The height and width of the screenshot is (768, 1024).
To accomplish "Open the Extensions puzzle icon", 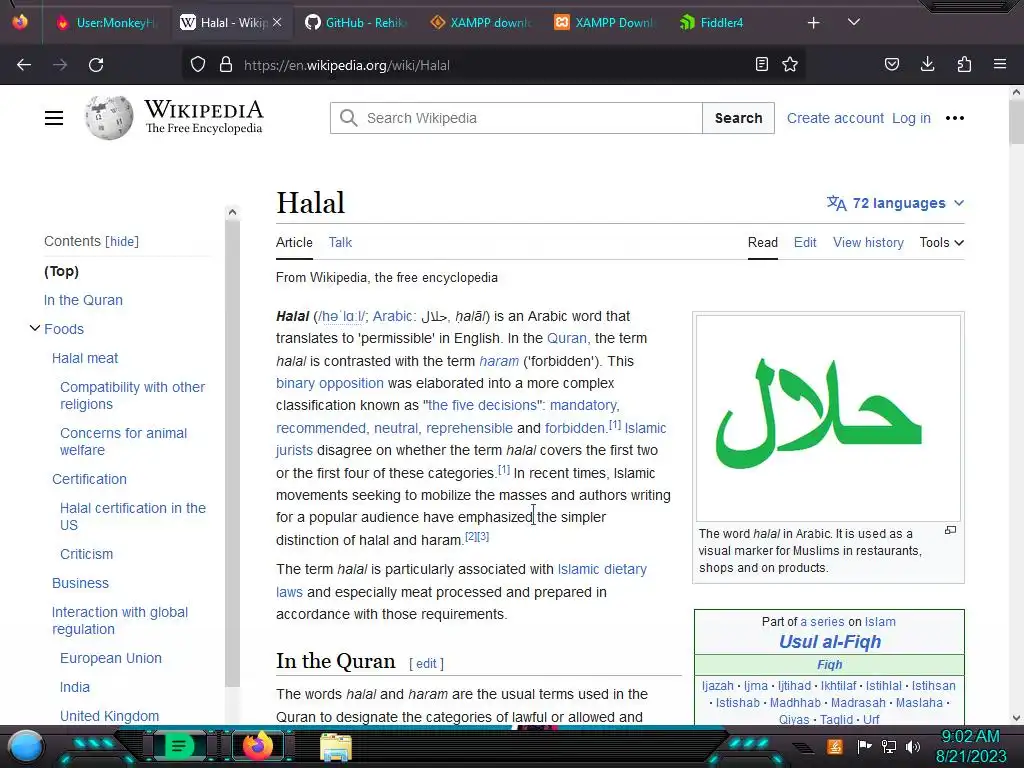I will [x=964, y=64].
